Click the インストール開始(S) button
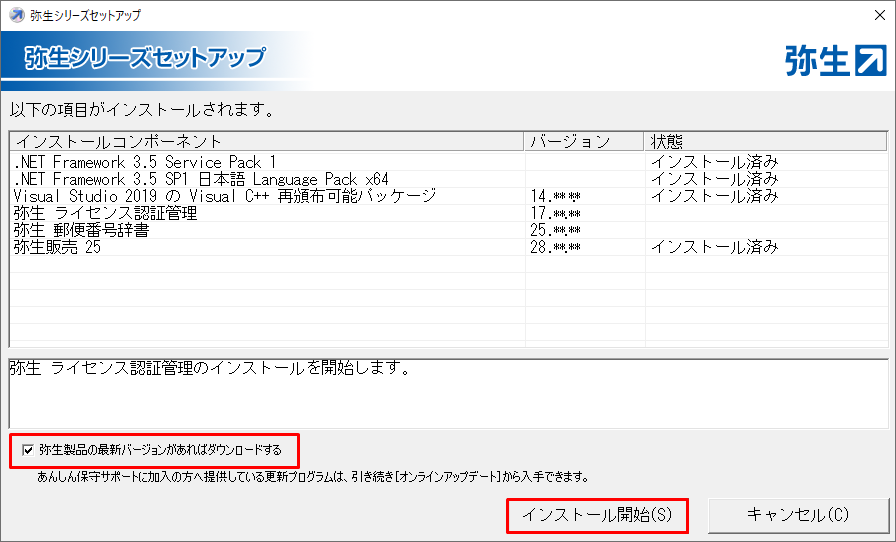 pos(597,515)
